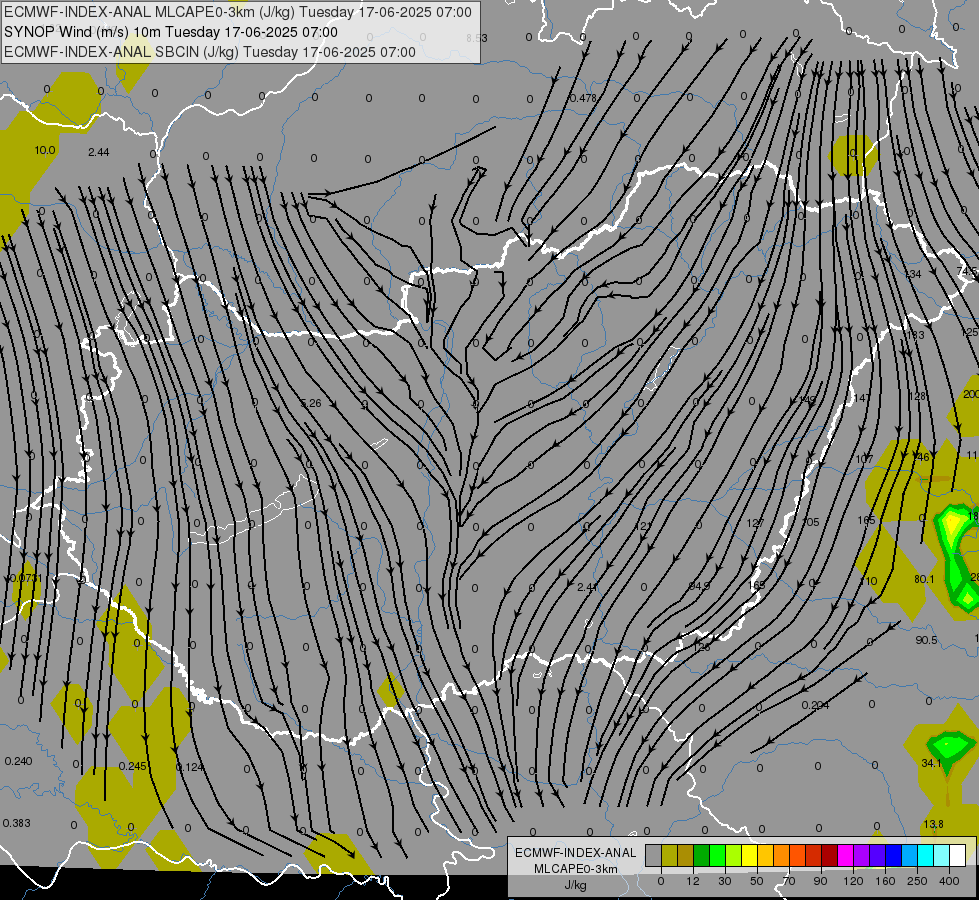Click the MLCAPE0-3km title line
This screenshot has height=900, width=979.
point(237,12)
